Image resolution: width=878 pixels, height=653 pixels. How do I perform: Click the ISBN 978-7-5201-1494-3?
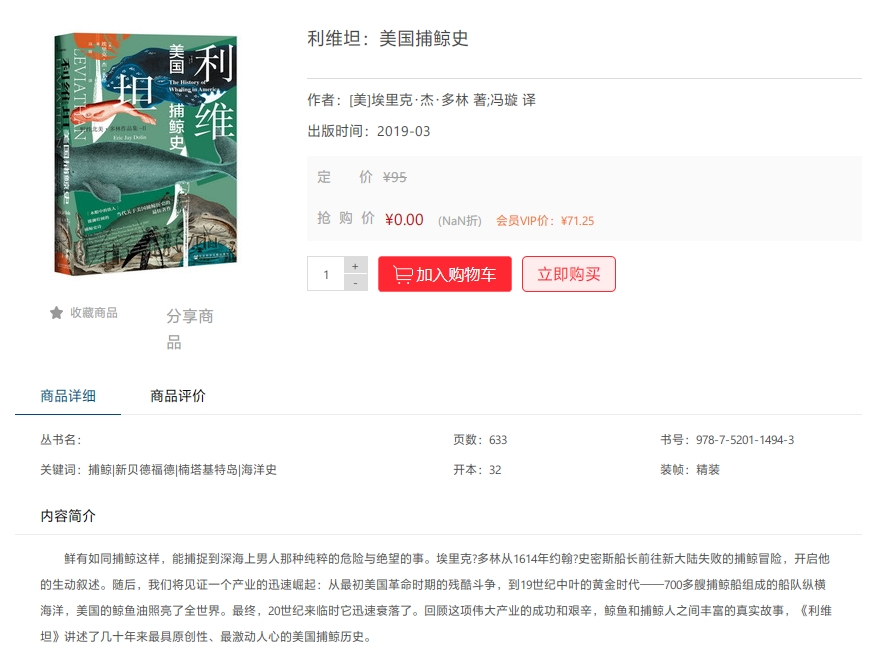[745, 440]
